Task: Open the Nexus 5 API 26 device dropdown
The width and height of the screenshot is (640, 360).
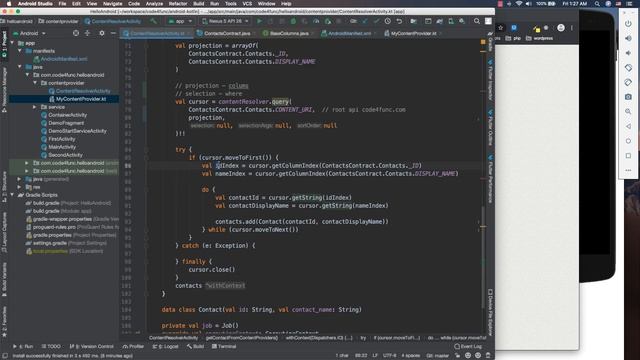Action: click(225, 21)
